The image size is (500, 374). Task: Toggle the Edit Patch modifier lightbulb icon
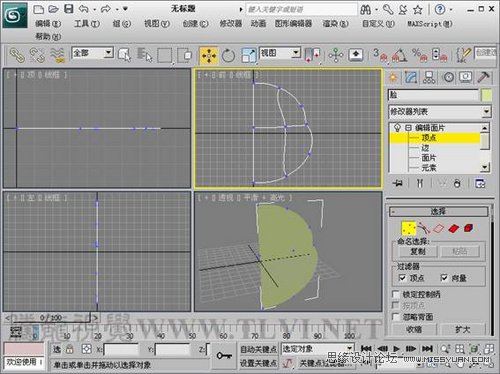pos(397,128)
